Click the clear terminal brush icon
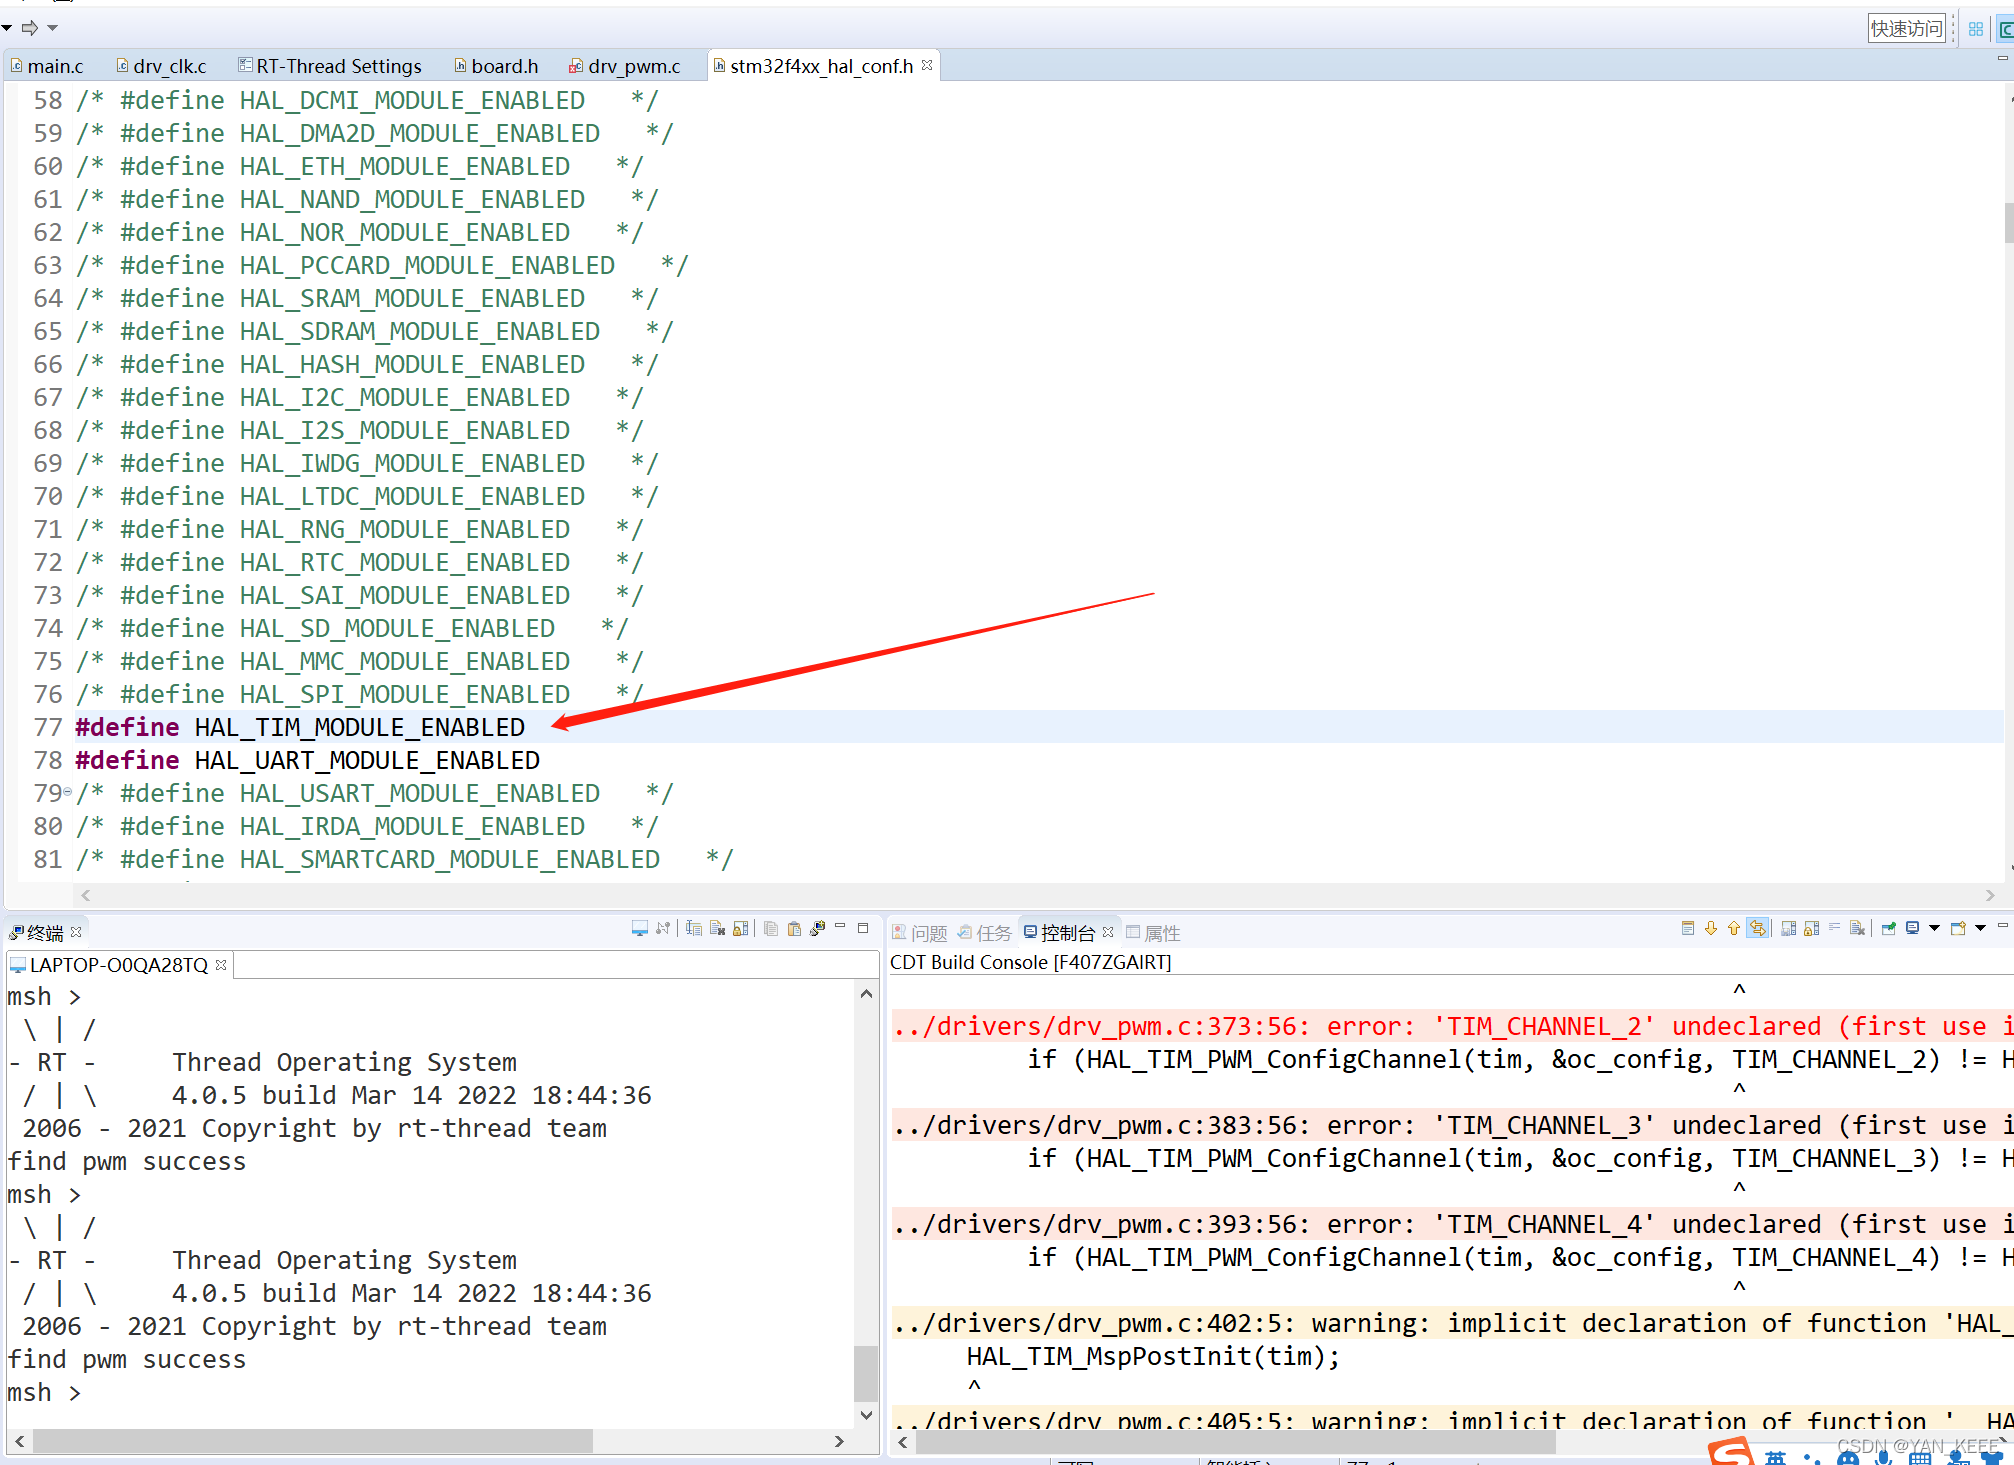This screenshot has height=1465, width=2014. coord(817,927)
